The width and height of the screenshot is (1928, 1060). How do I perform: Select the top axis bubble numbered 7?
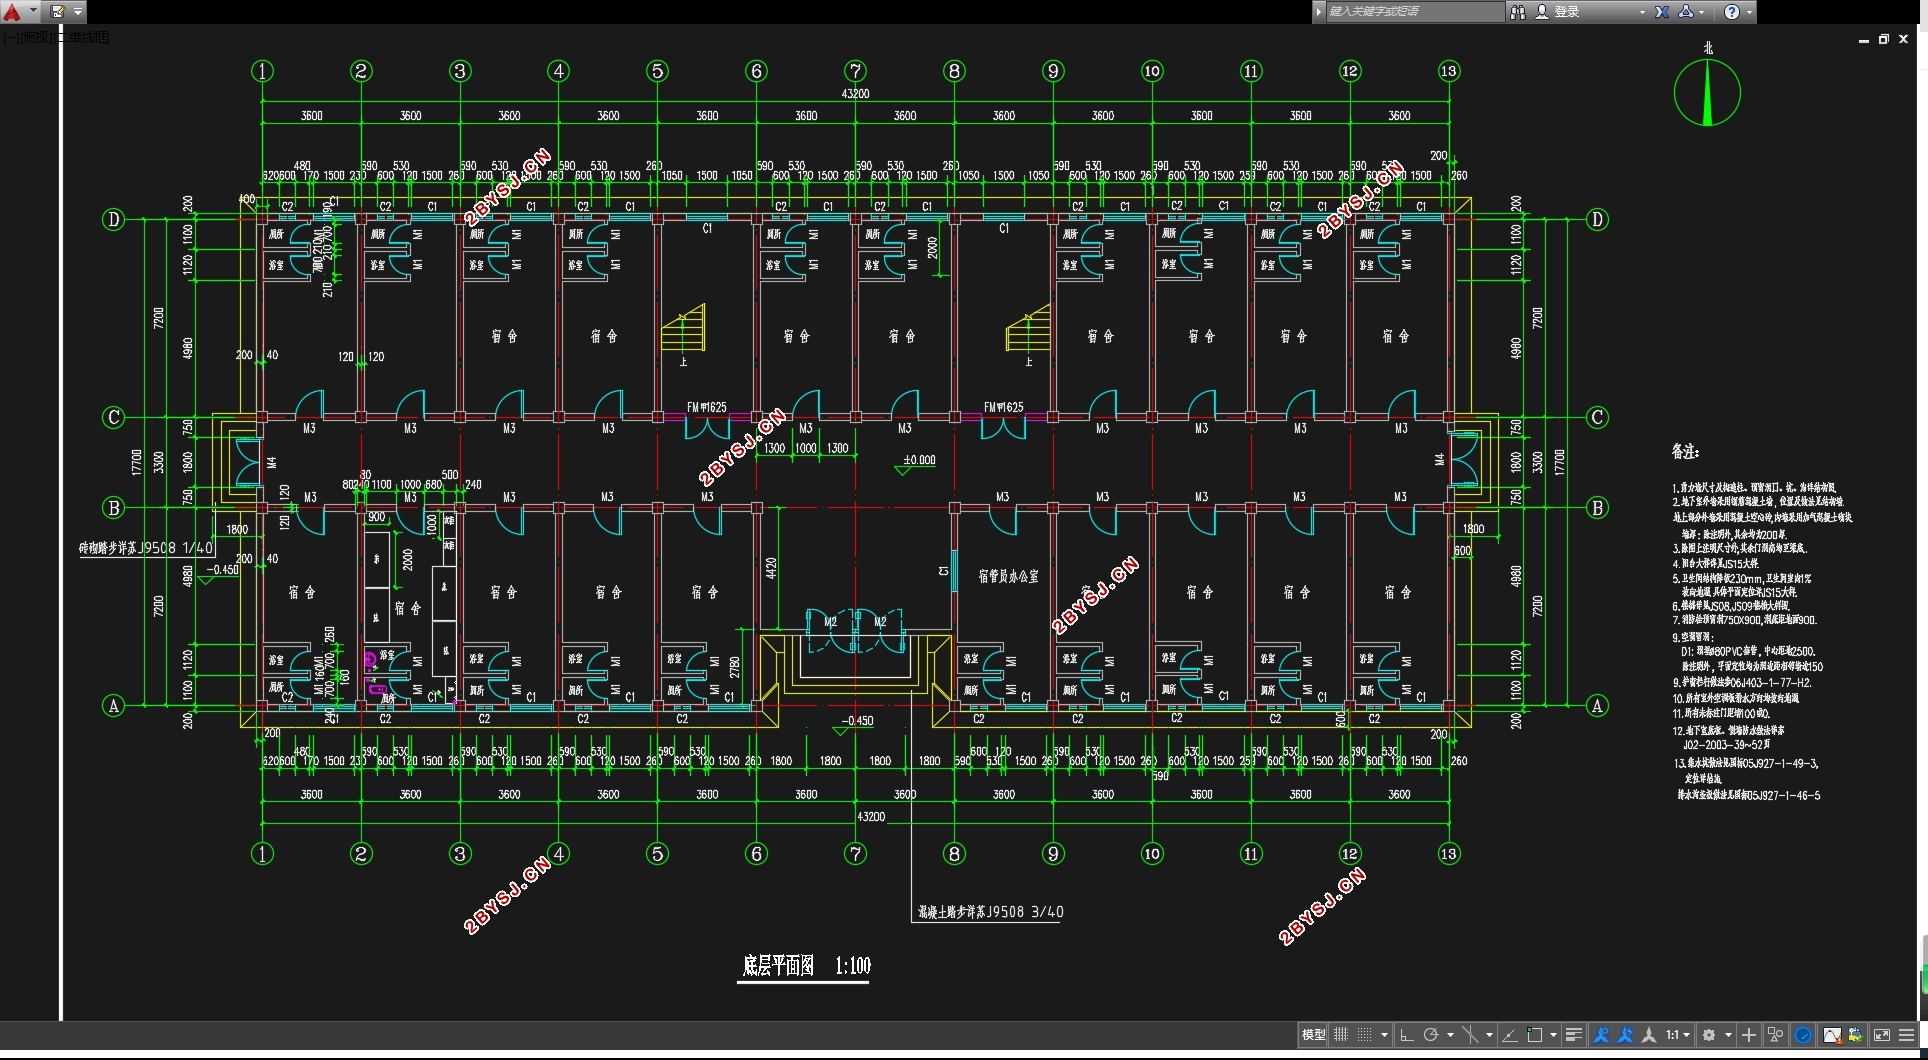pos(855,71)
